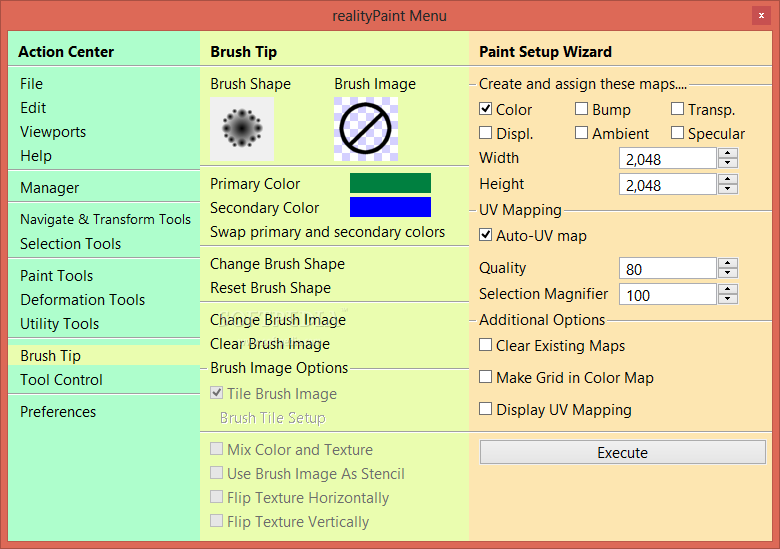780x549 pixels.
Task: Decrease Selection Magnifier with down arrow
Action: coord(728,299)
